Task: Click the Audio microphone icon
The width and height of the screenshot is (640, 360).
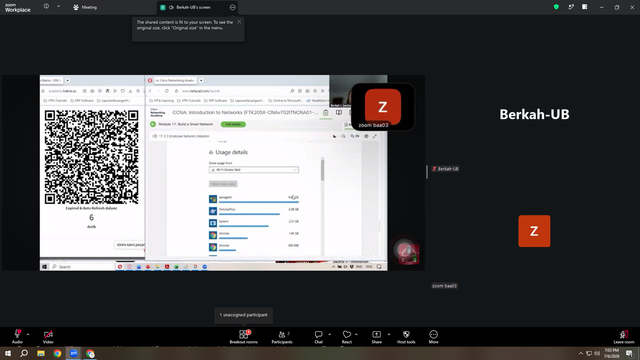Action: [17, 334]
